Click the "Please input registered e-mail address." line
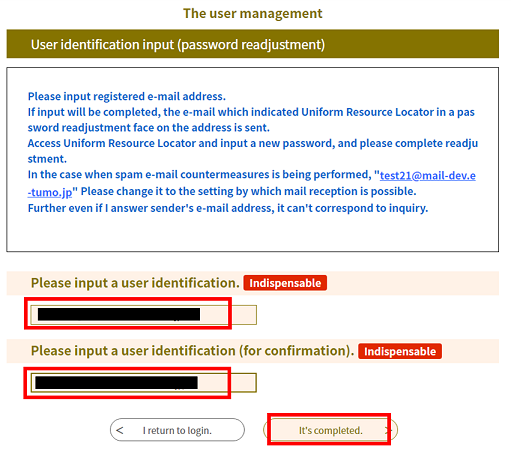Image resolution: width=511 pixels, height=461 pixels. pos(127,96)
